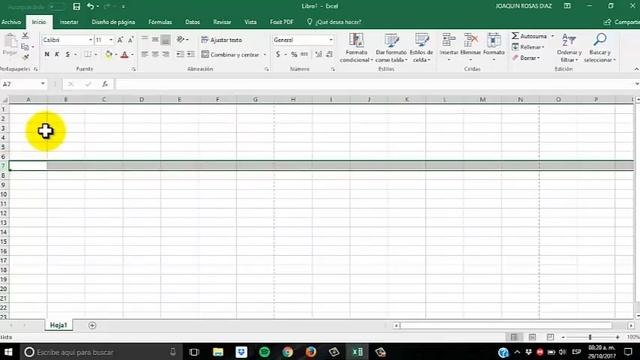Switch to the Datos tab
Viewport: 640px width, 360px height.
click(x=192, y=22)
